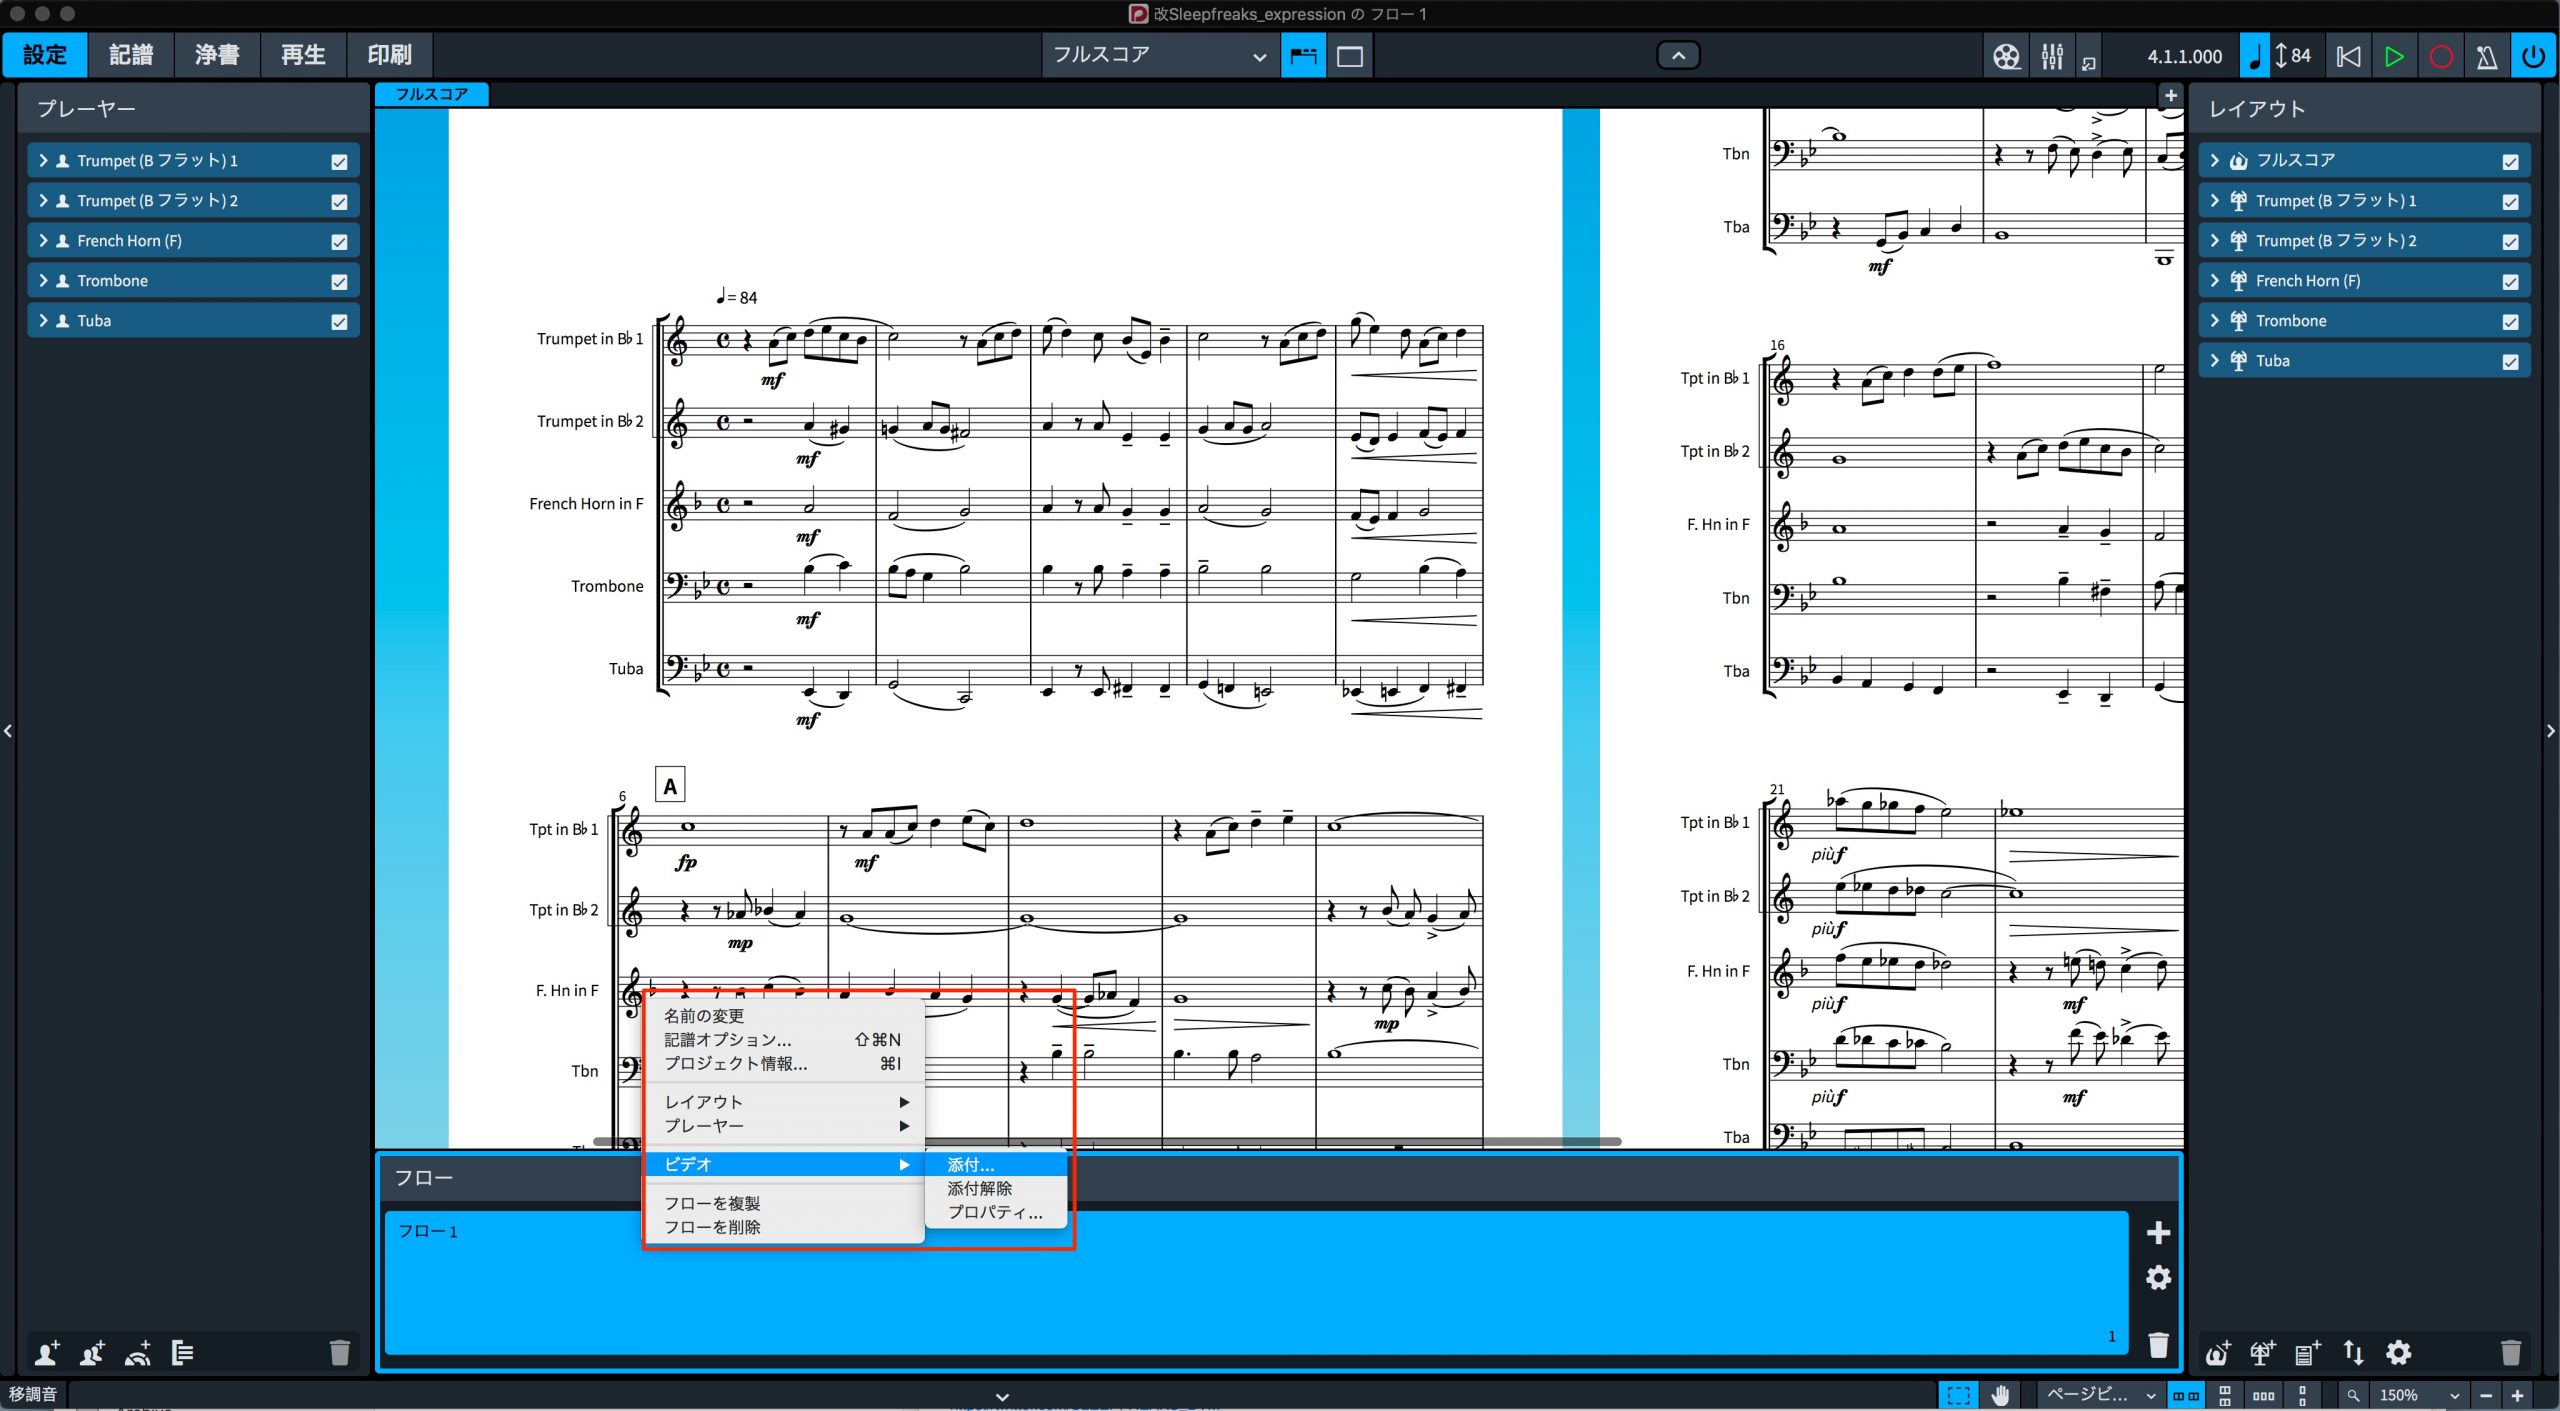Select フローを複製 from context menu
This screenshot has width=2560, height=1411.
(712, 1203)
